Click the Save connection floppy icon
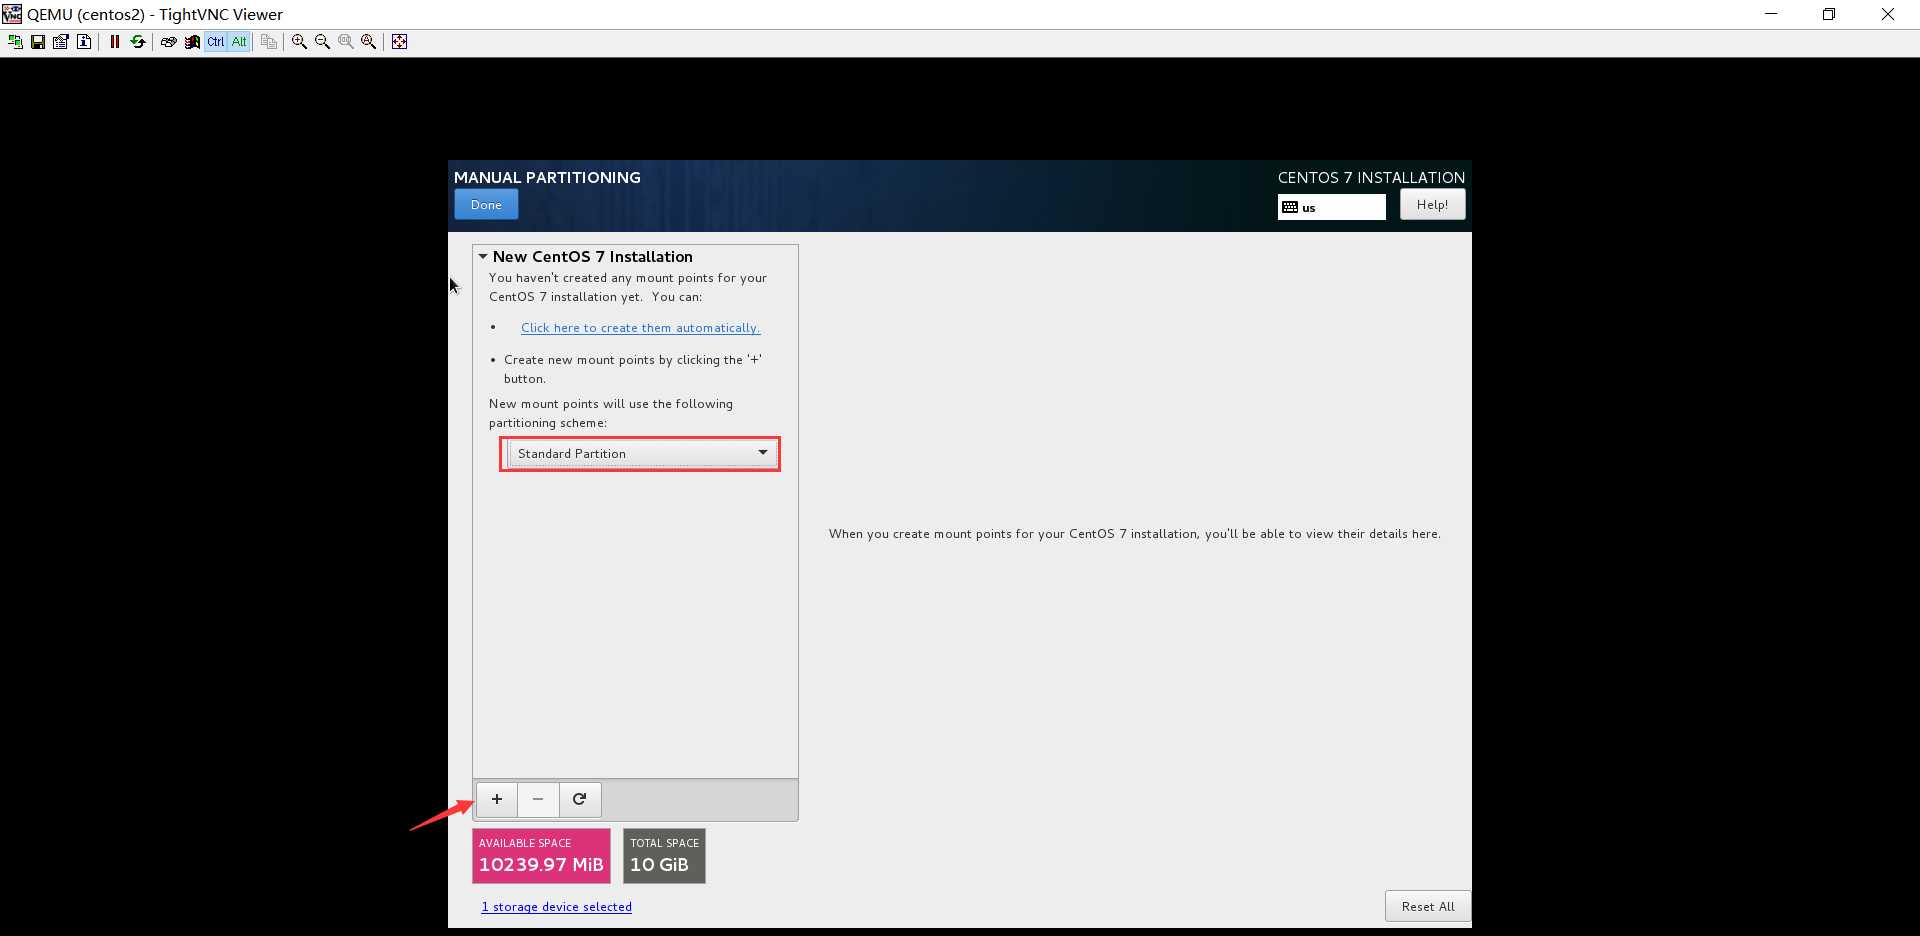1920x936 pixels. tap(38, 42)
